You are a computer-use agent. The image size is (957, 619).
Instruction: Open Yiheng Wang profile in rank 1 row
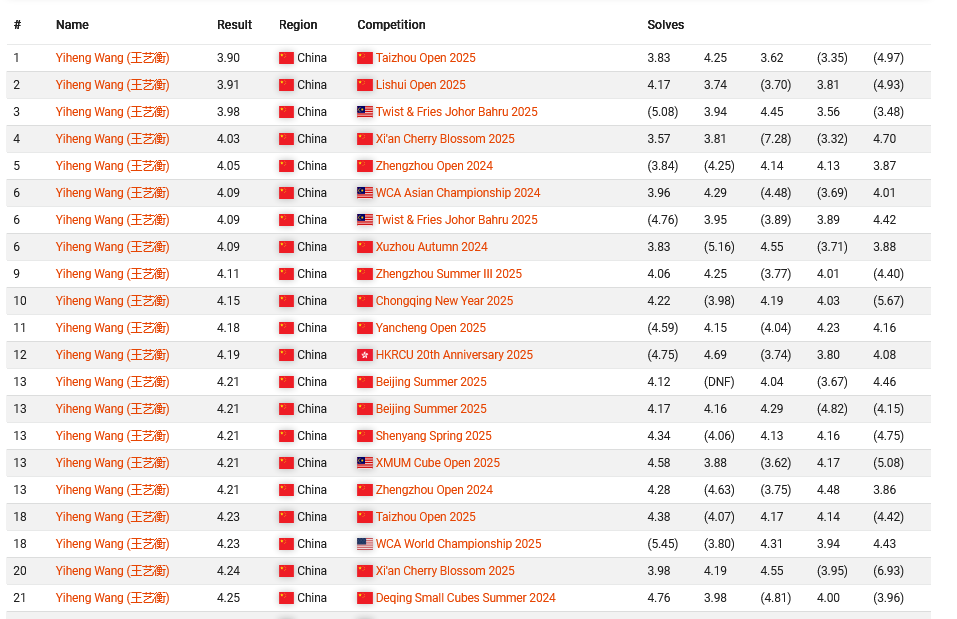click(112, 58)
